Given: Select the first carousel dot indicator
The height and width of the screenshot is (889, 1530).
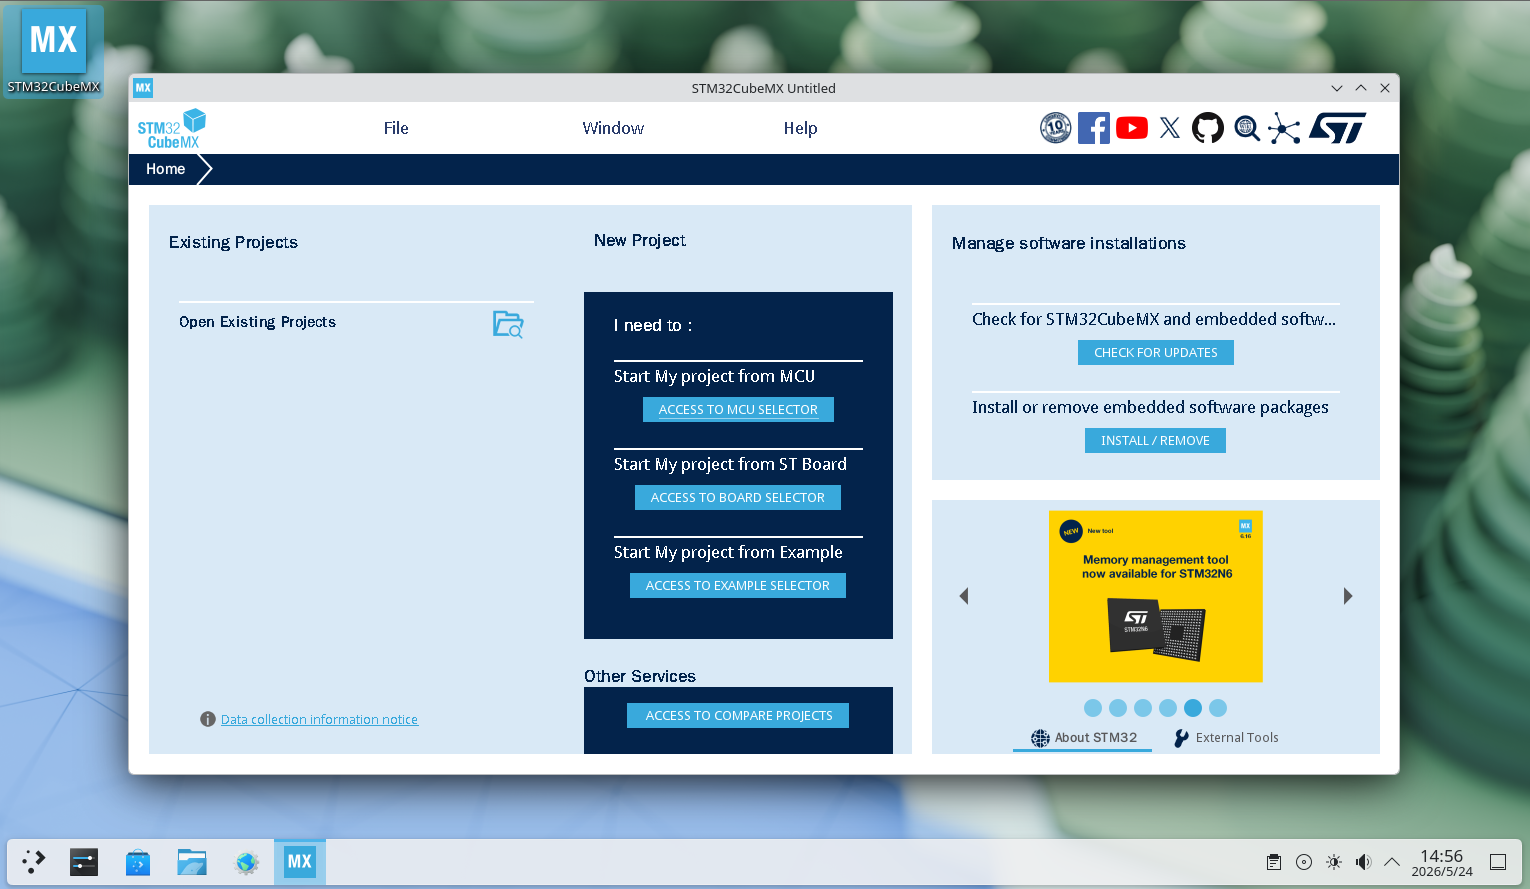Looking at the screenshot, I should 1093,708.
